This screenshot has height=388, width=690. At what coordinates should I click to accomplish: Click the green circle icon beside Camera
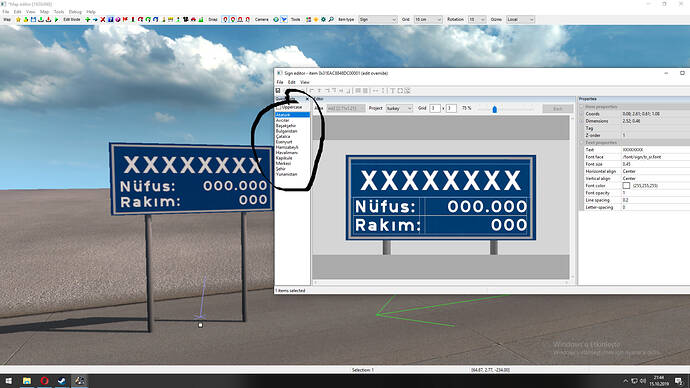coord(276,19)
